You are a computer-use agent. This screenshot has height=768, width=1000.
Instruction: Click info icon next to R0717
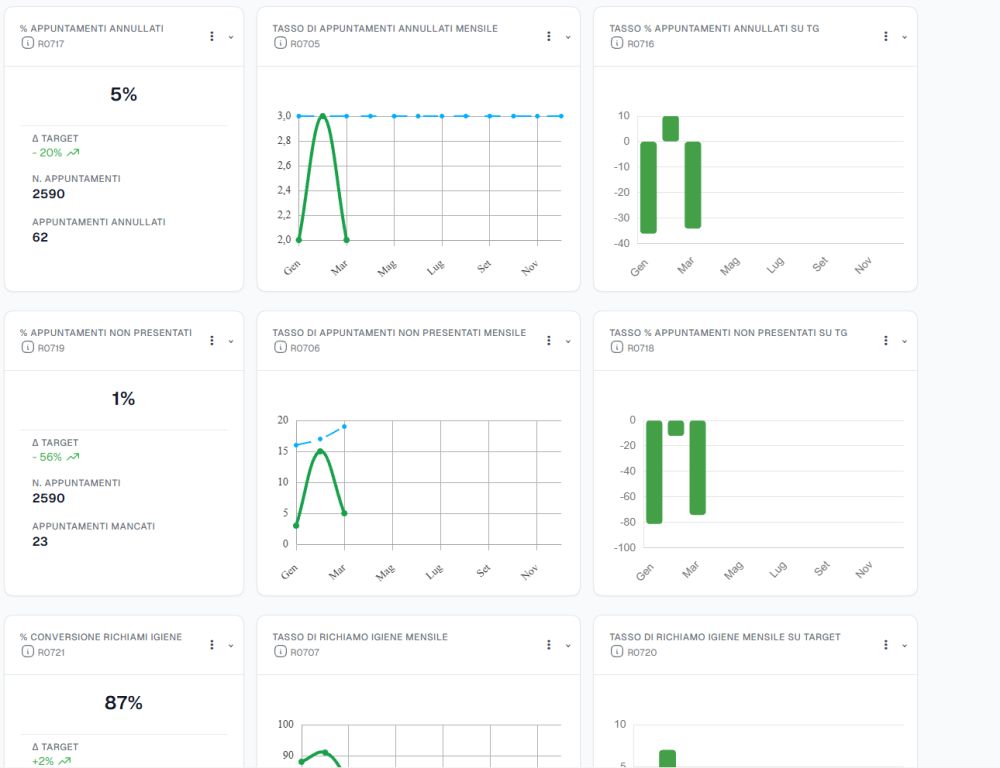coord(27,43)
